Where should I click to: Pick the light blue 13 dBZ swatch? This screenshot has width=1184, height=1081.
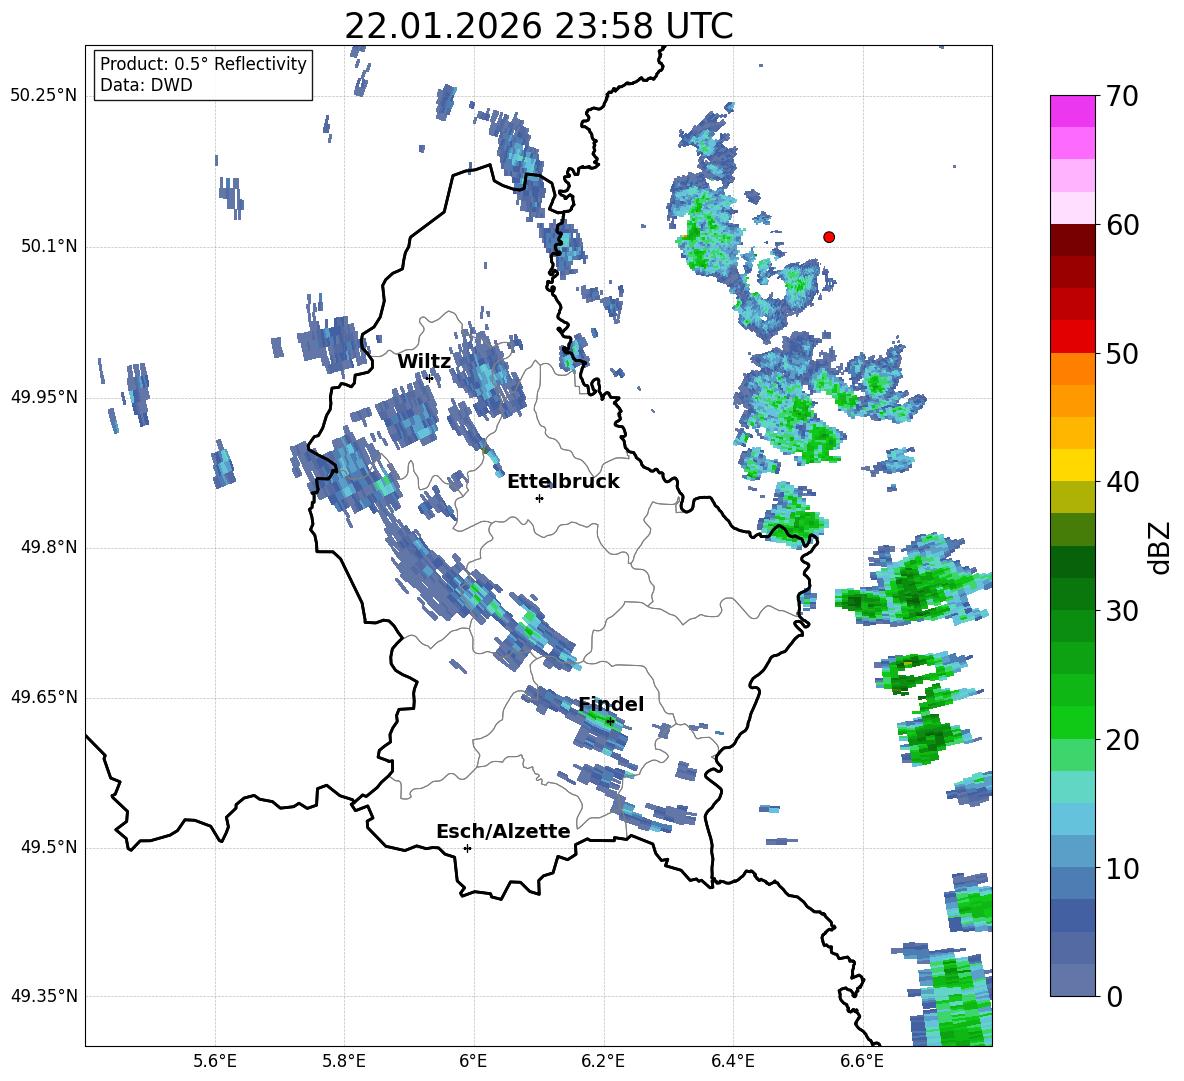coord(1072,819)
